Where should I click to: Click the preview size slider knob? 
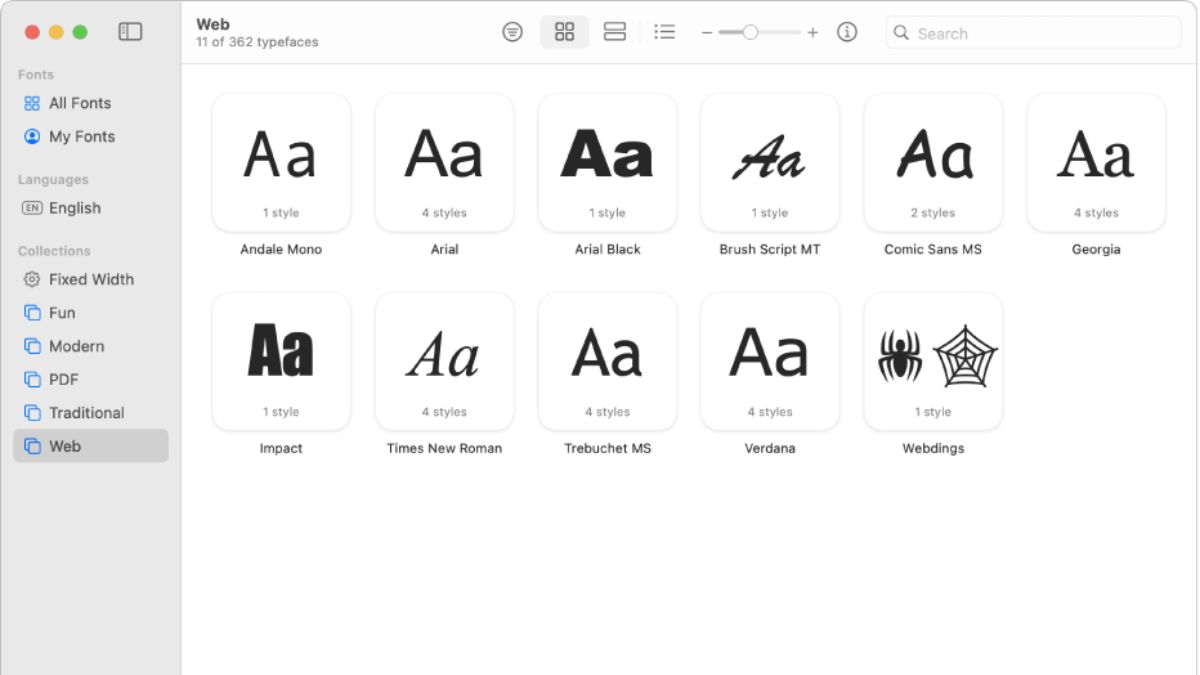(x=750, y=32)
